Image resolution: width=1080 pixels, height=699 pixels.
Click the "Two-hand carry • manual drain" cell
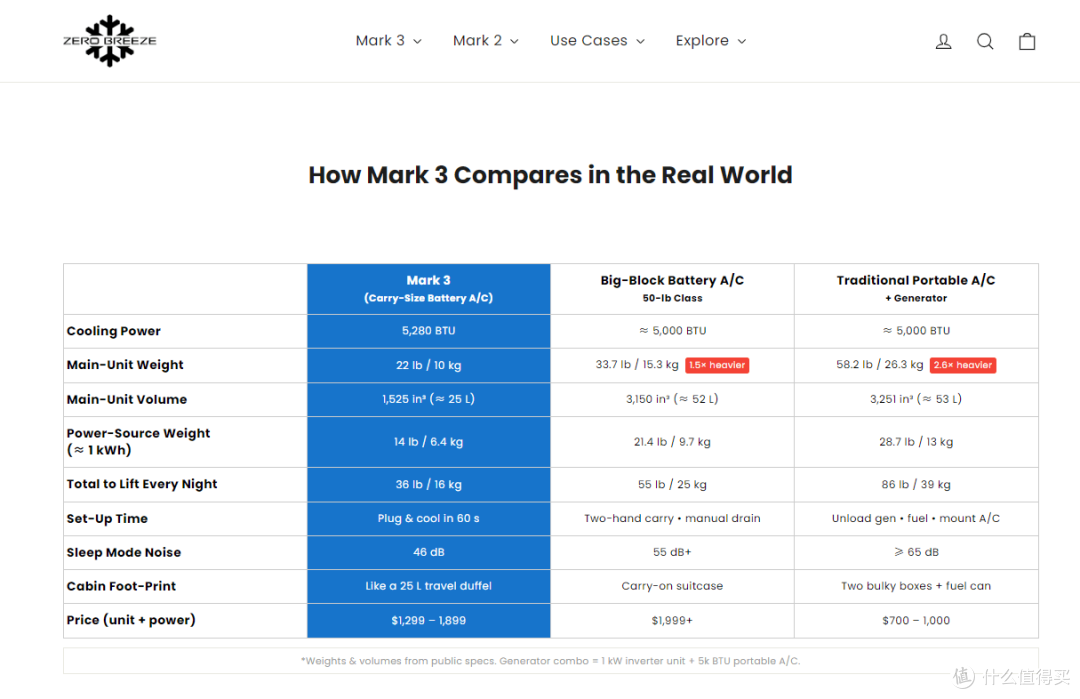tap(672, 519)
